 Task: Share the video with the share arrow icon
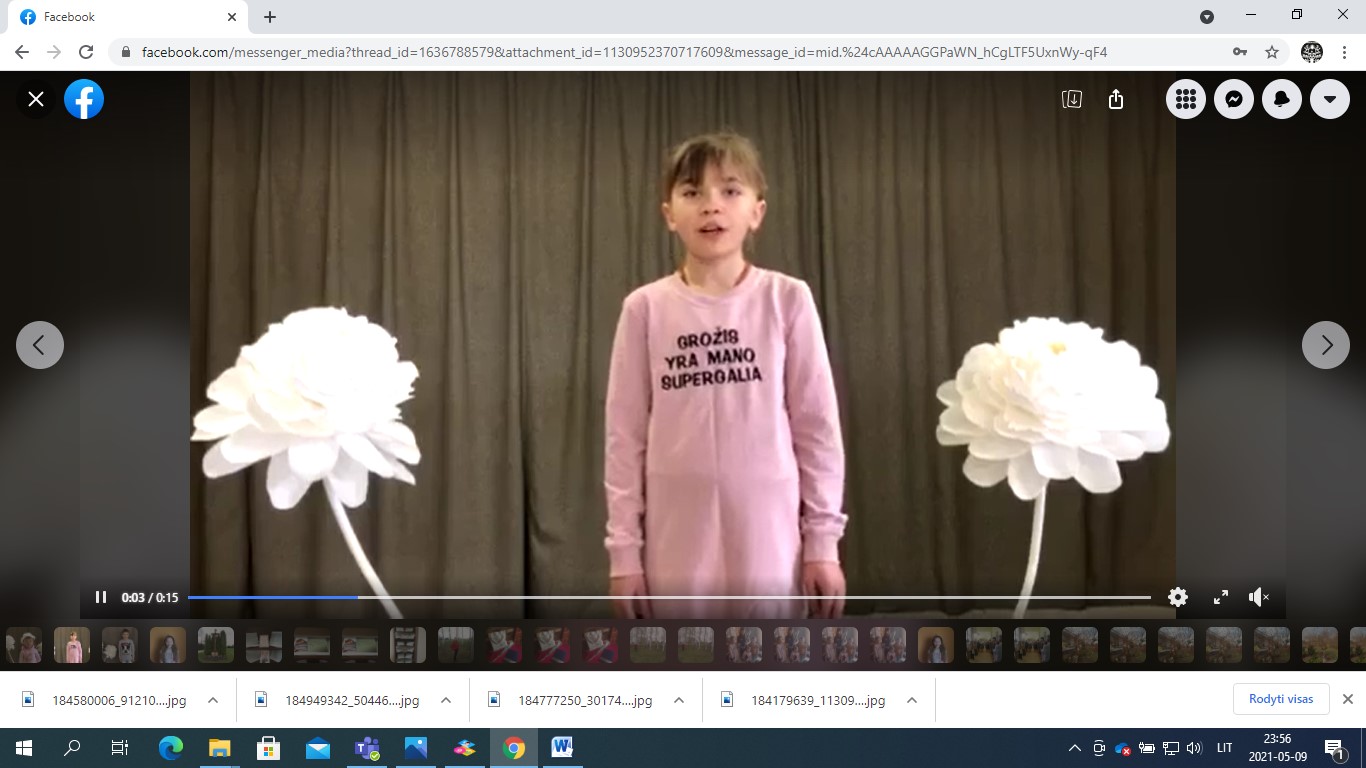tap(1116, 99)
